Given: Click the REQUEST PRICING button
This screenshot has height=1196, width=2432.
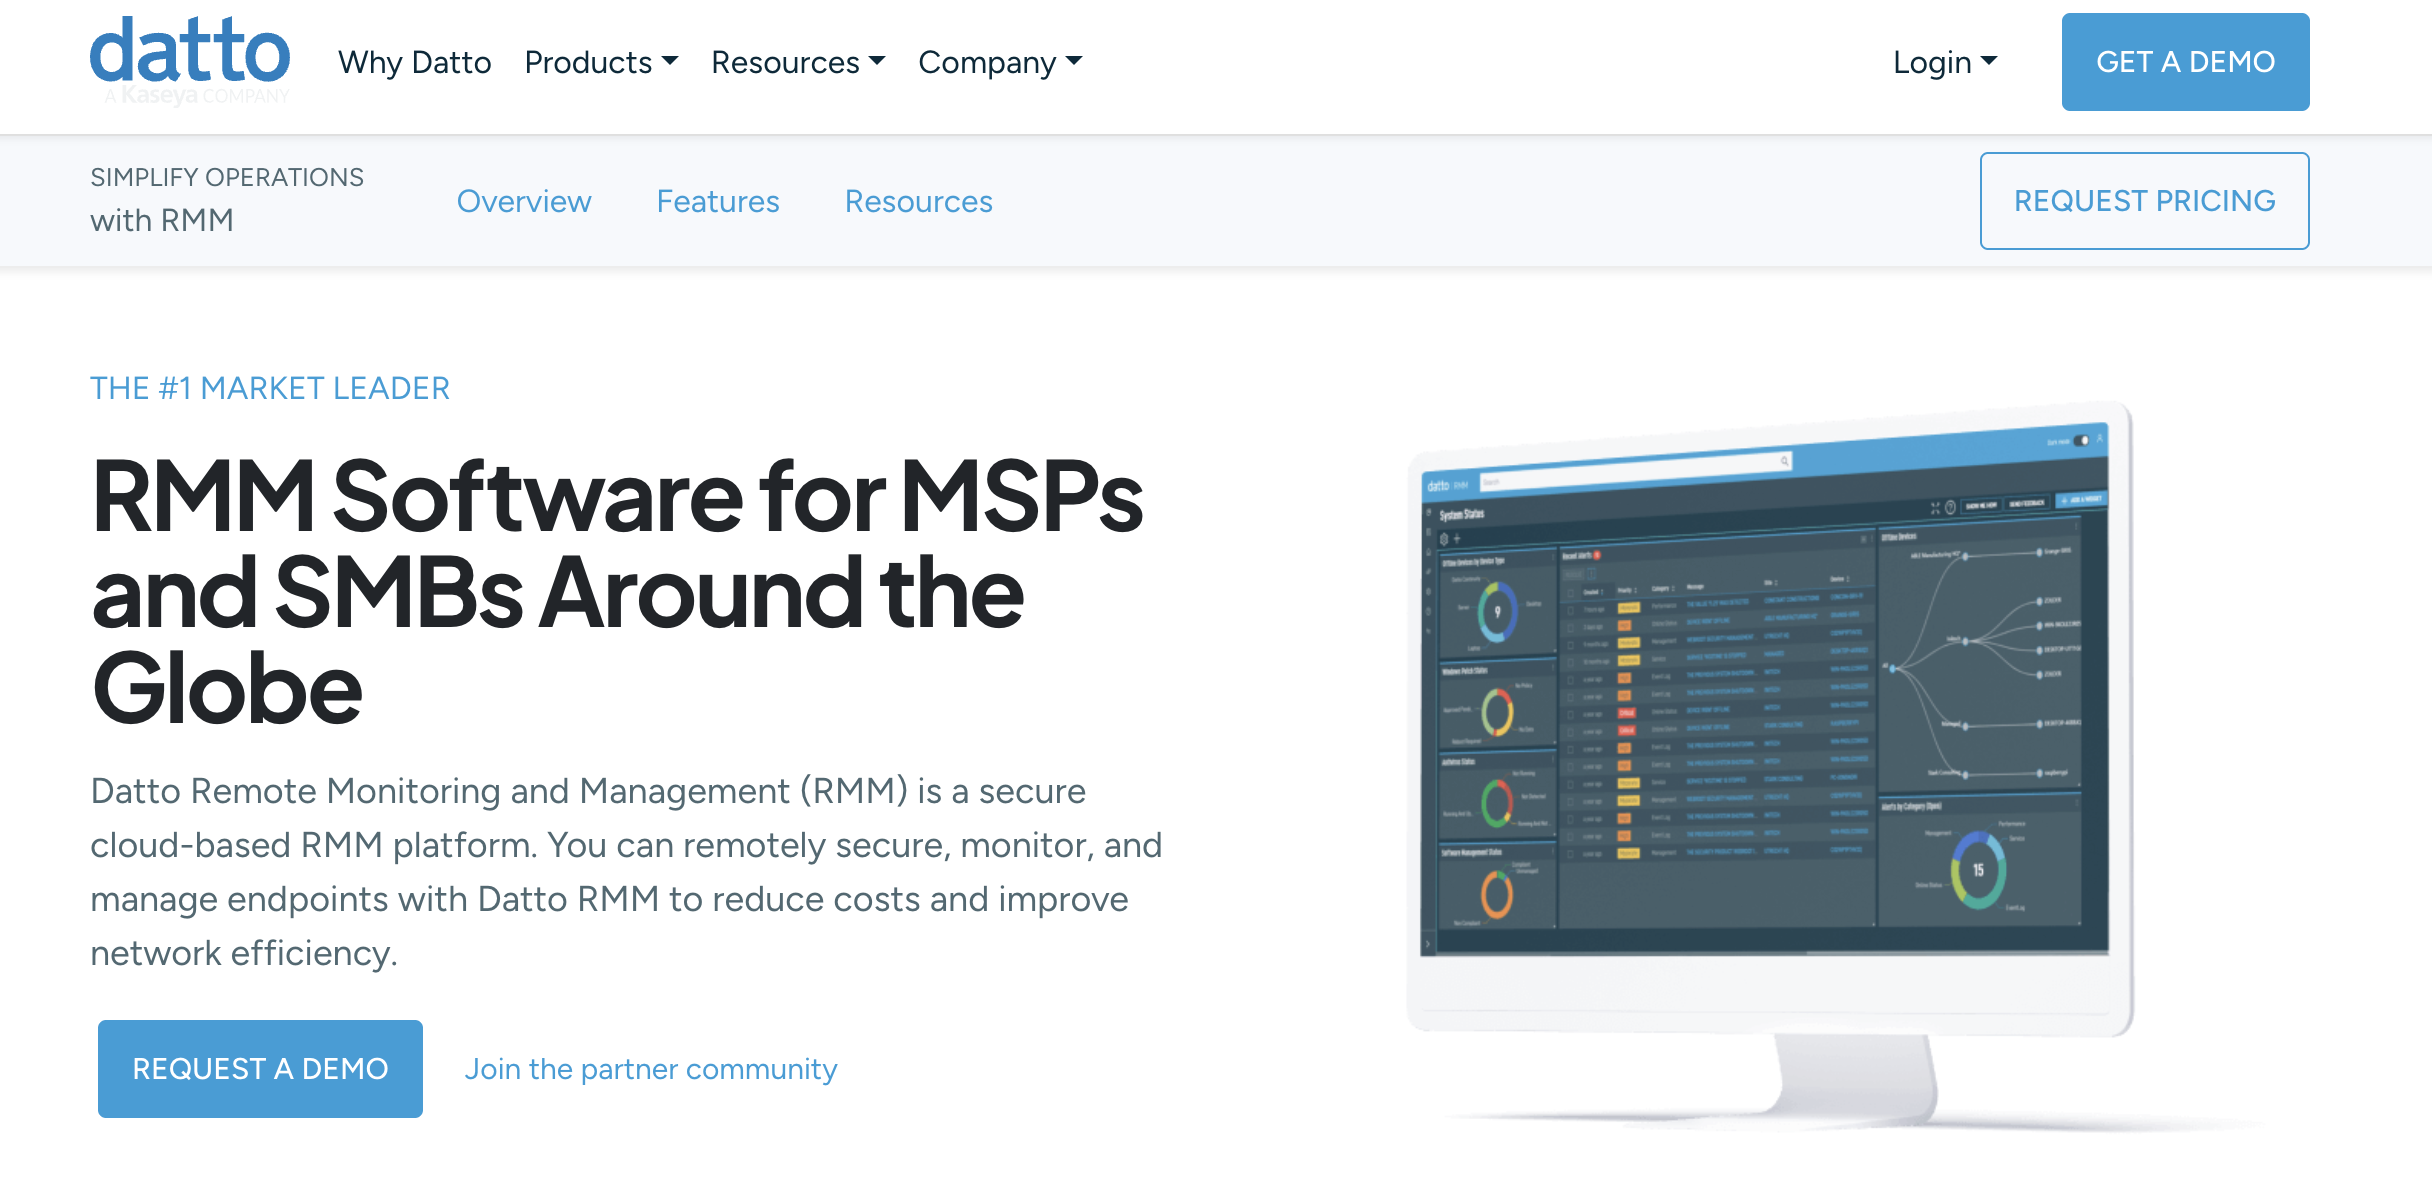Looking at the screenshot, I should pos(2144,201).
